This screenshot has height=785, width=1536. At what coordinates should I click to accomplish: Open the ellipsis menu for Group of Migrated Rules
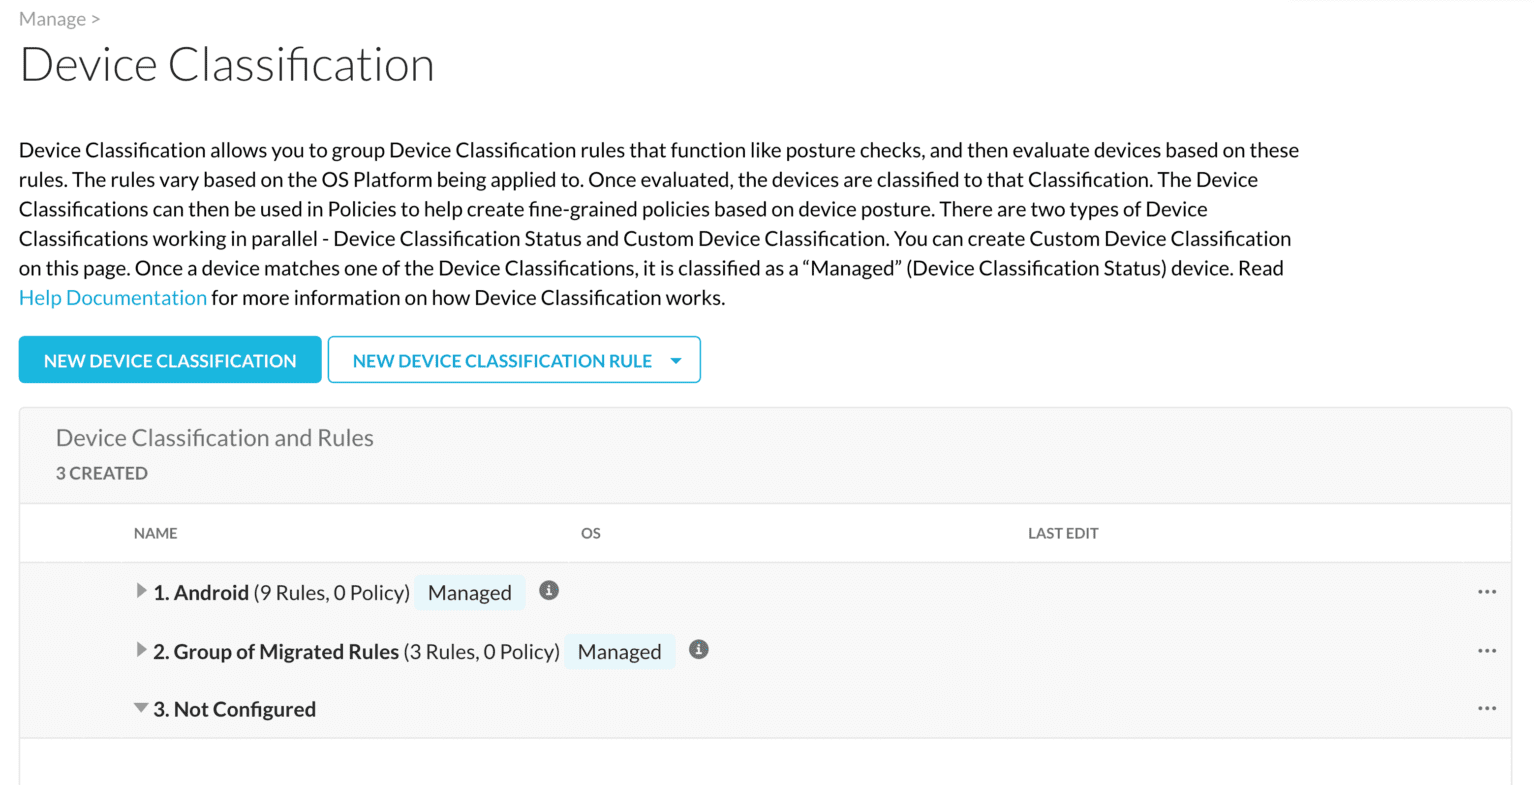pos(1487,650)
